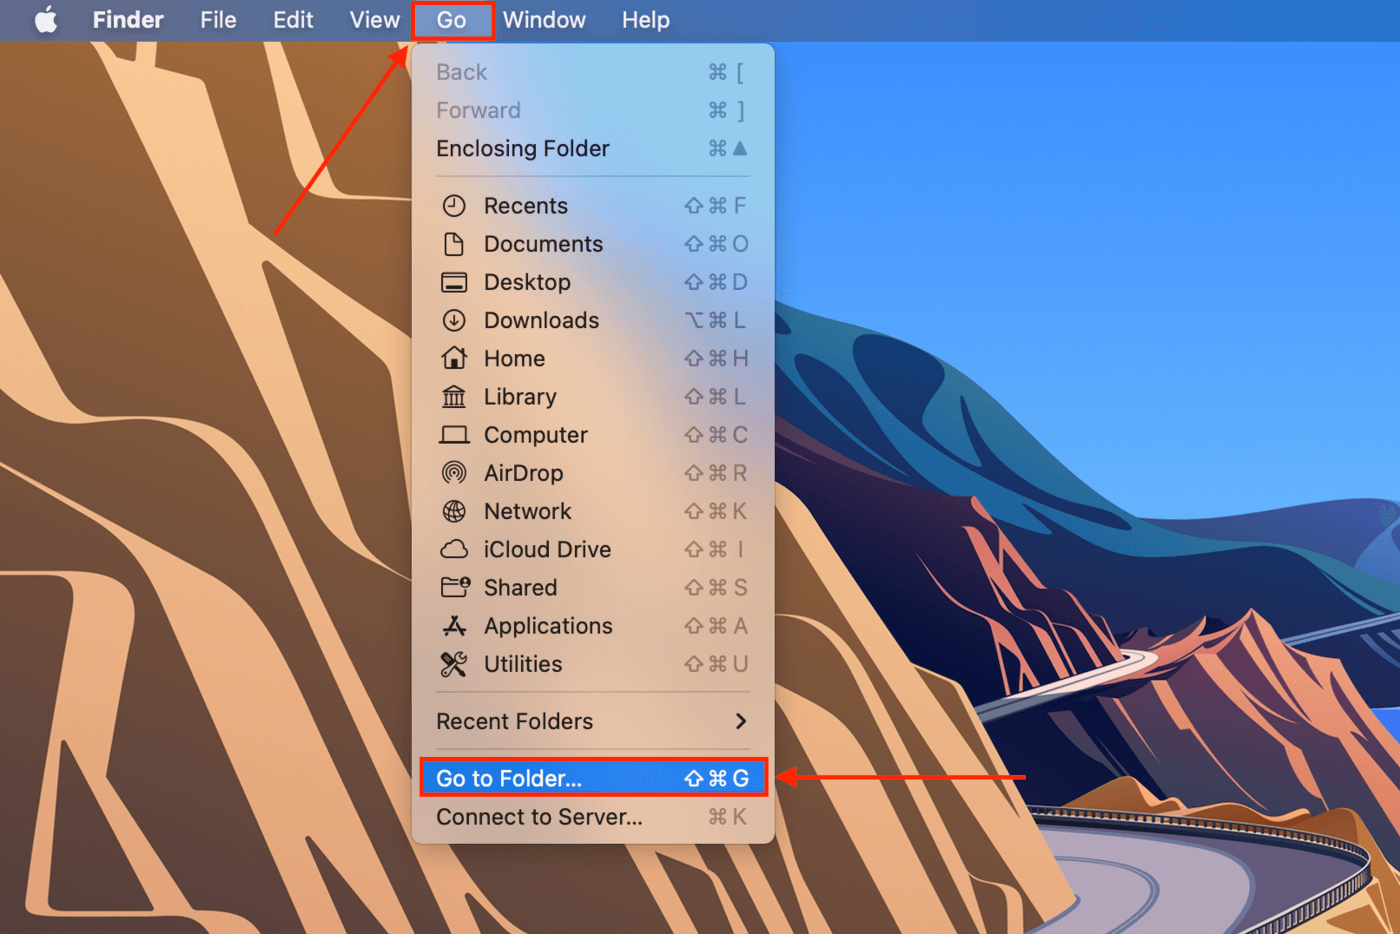Screen dimensions: 1400x934
Task: Choose Desktop in the Go menu
Action: point(593,282)
